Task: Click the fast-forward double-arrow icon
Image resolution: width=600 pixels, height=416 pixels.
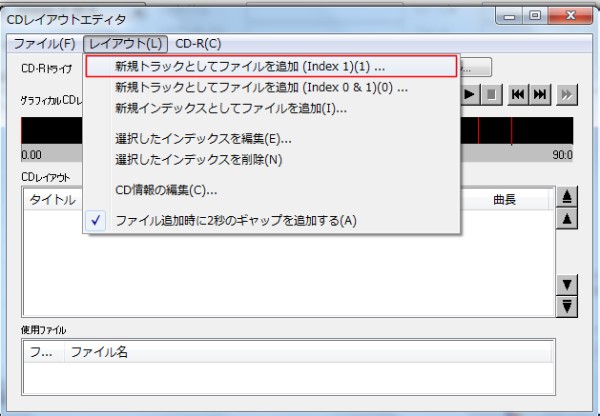Action: [x=567, y=94]
